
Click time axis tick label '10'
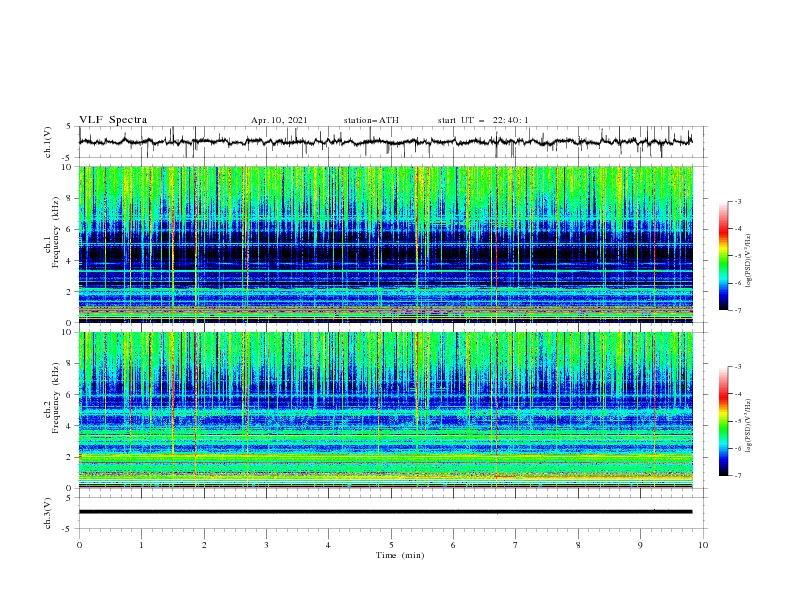703,545
